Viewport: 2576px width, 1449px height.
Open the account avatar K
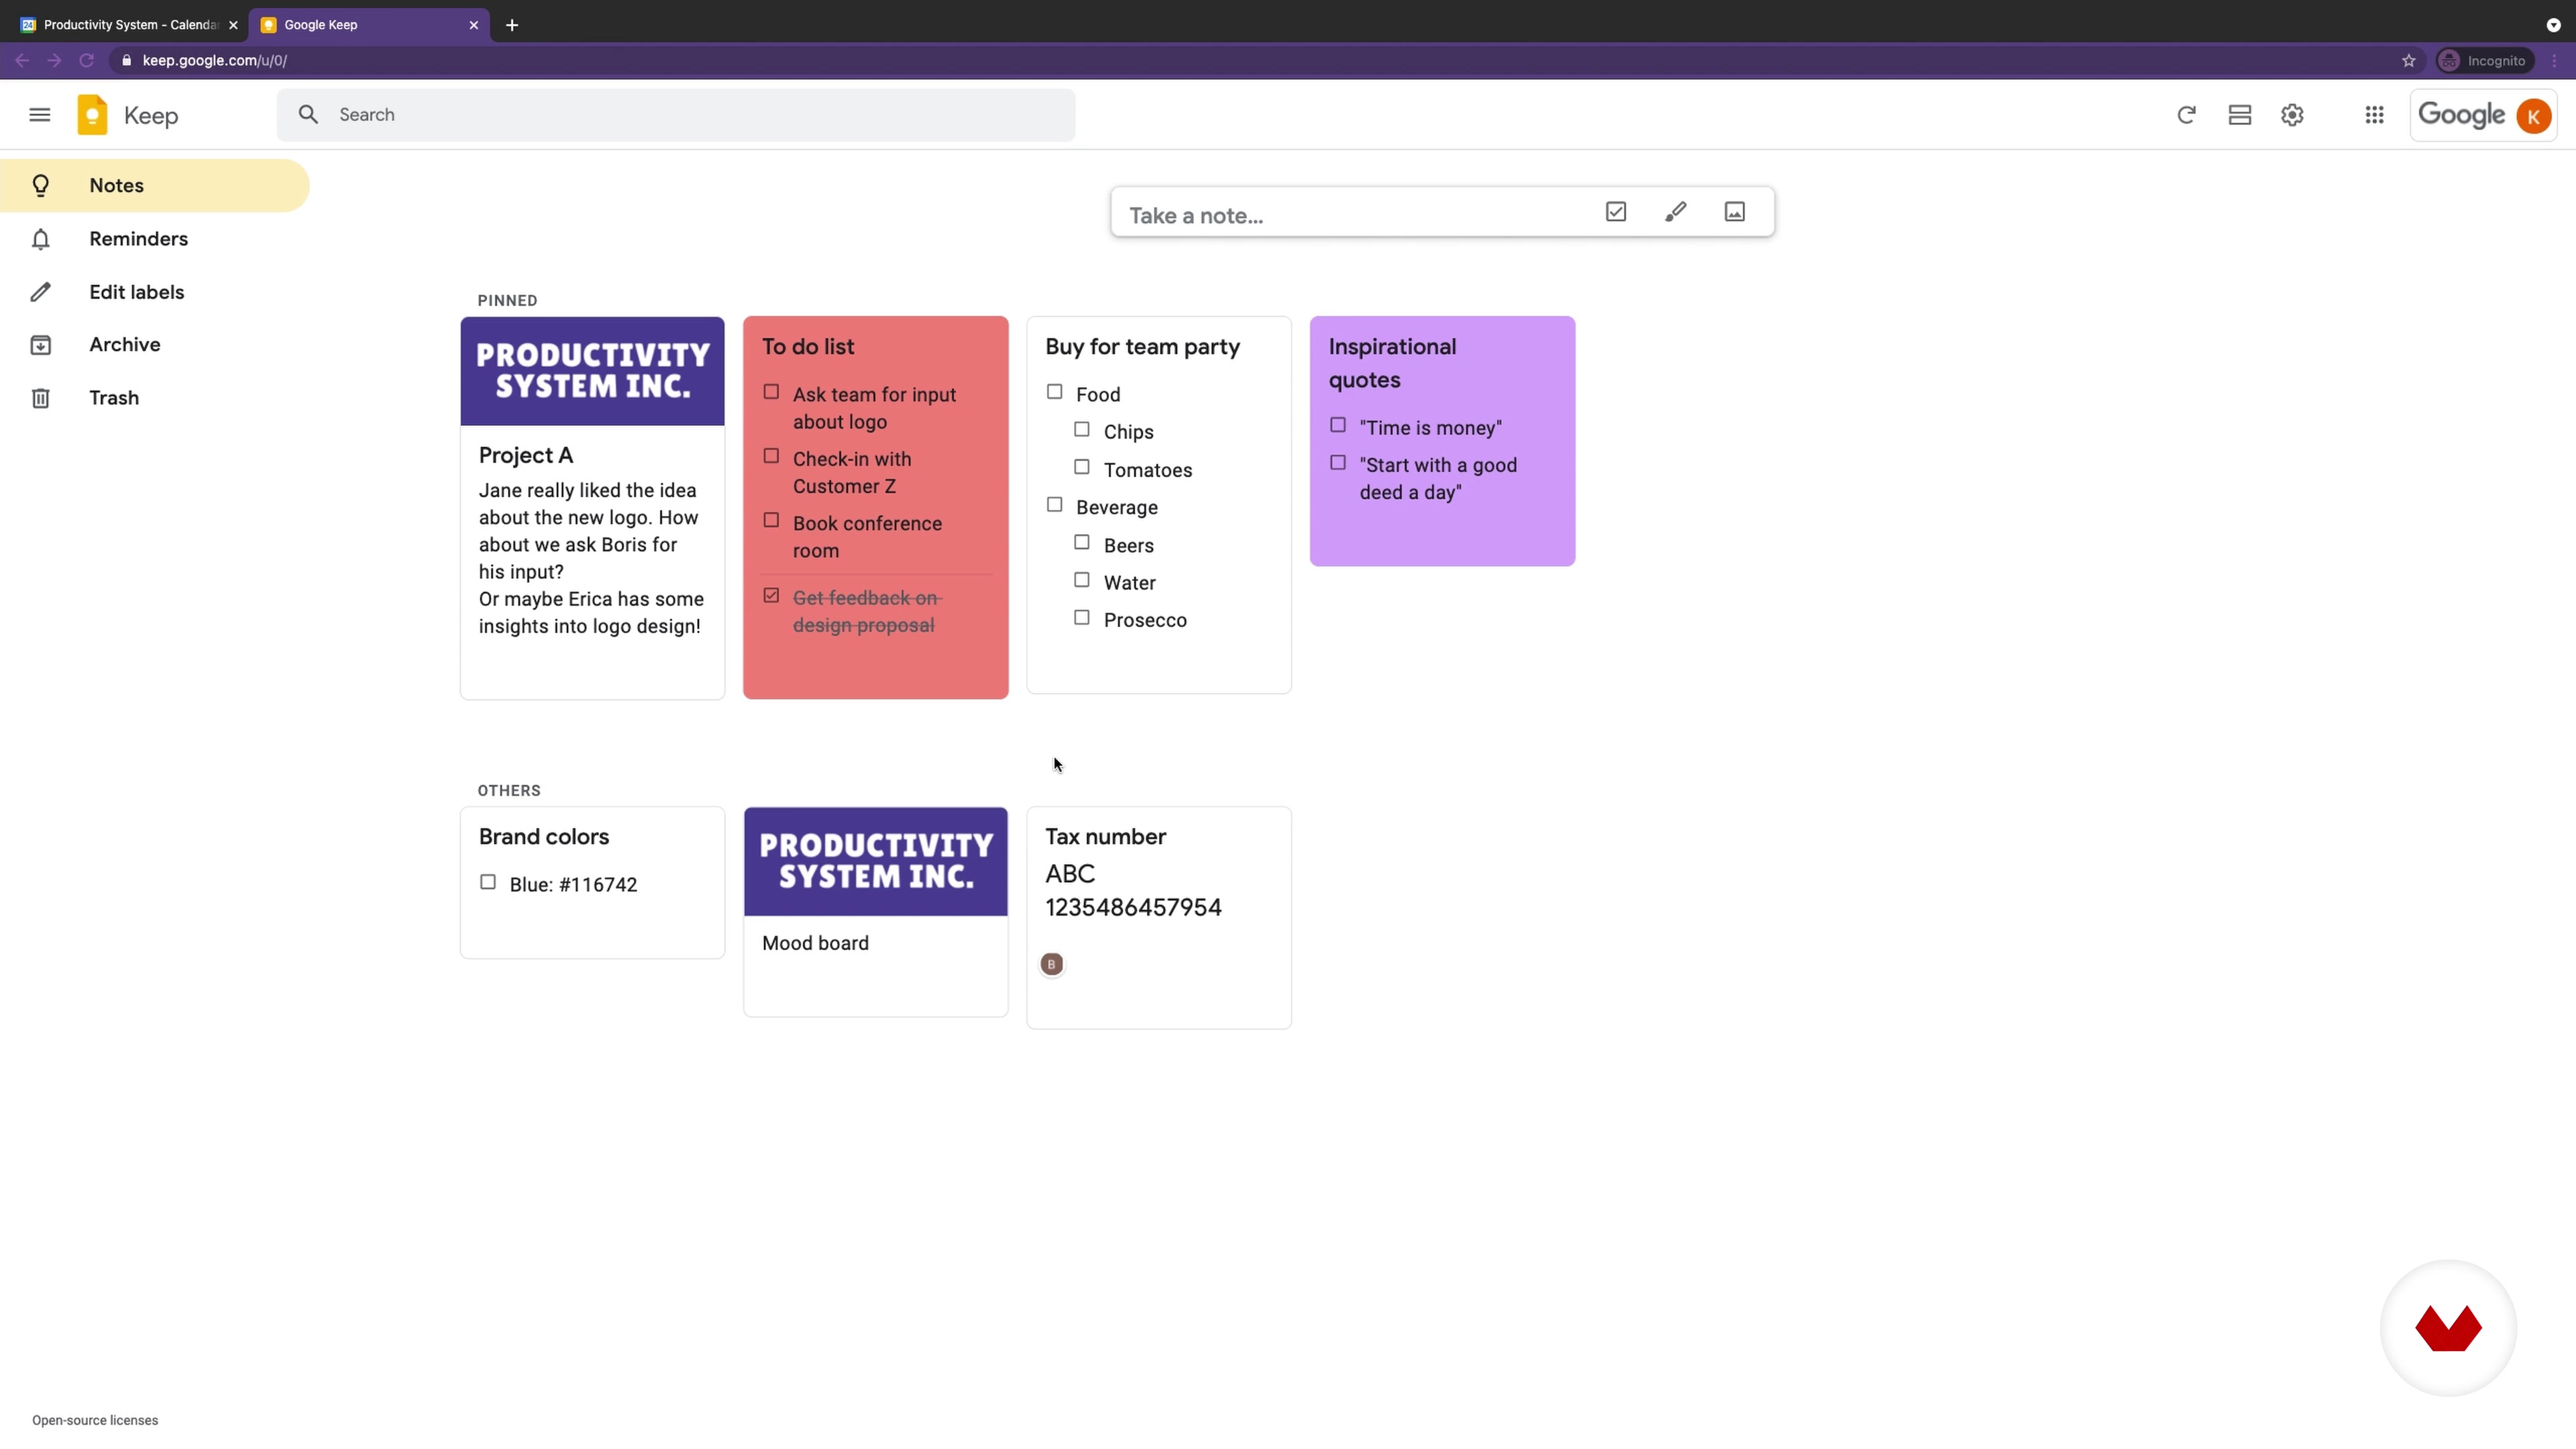2533,116
